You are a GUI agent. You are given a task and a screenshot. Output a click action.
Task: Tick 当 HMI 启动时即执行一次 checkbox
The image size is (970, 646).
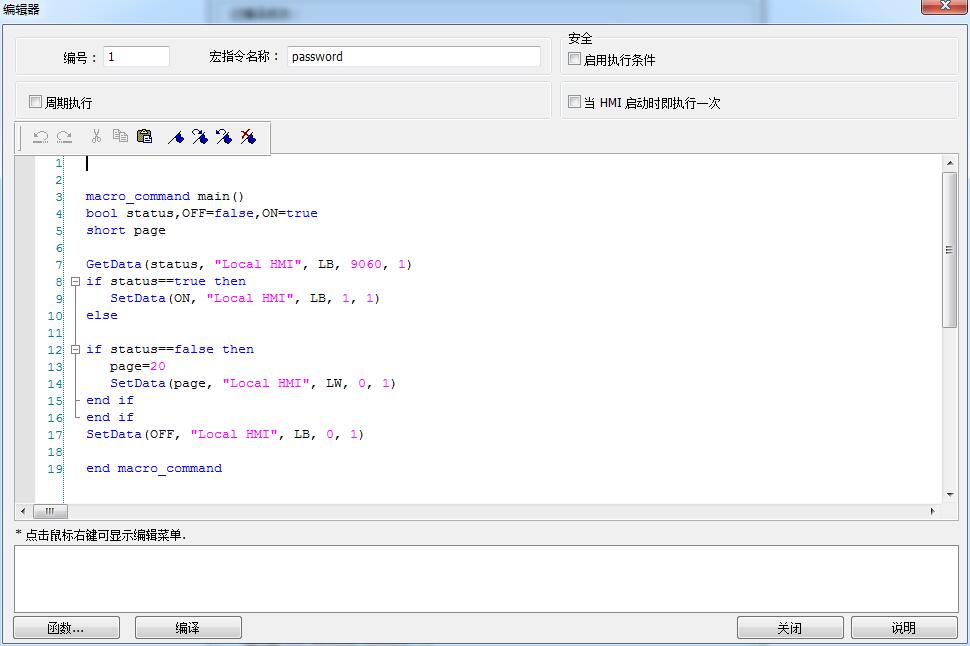click(x=574, y=102)
